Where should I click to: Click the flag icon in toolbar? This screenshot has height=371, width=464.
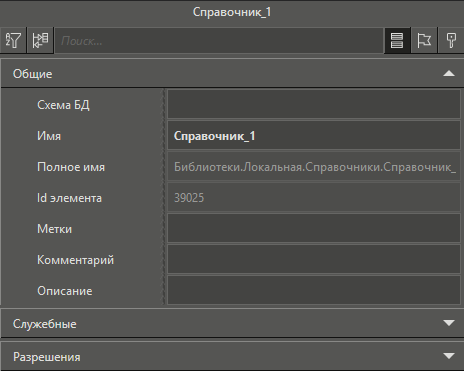[424, 40]
